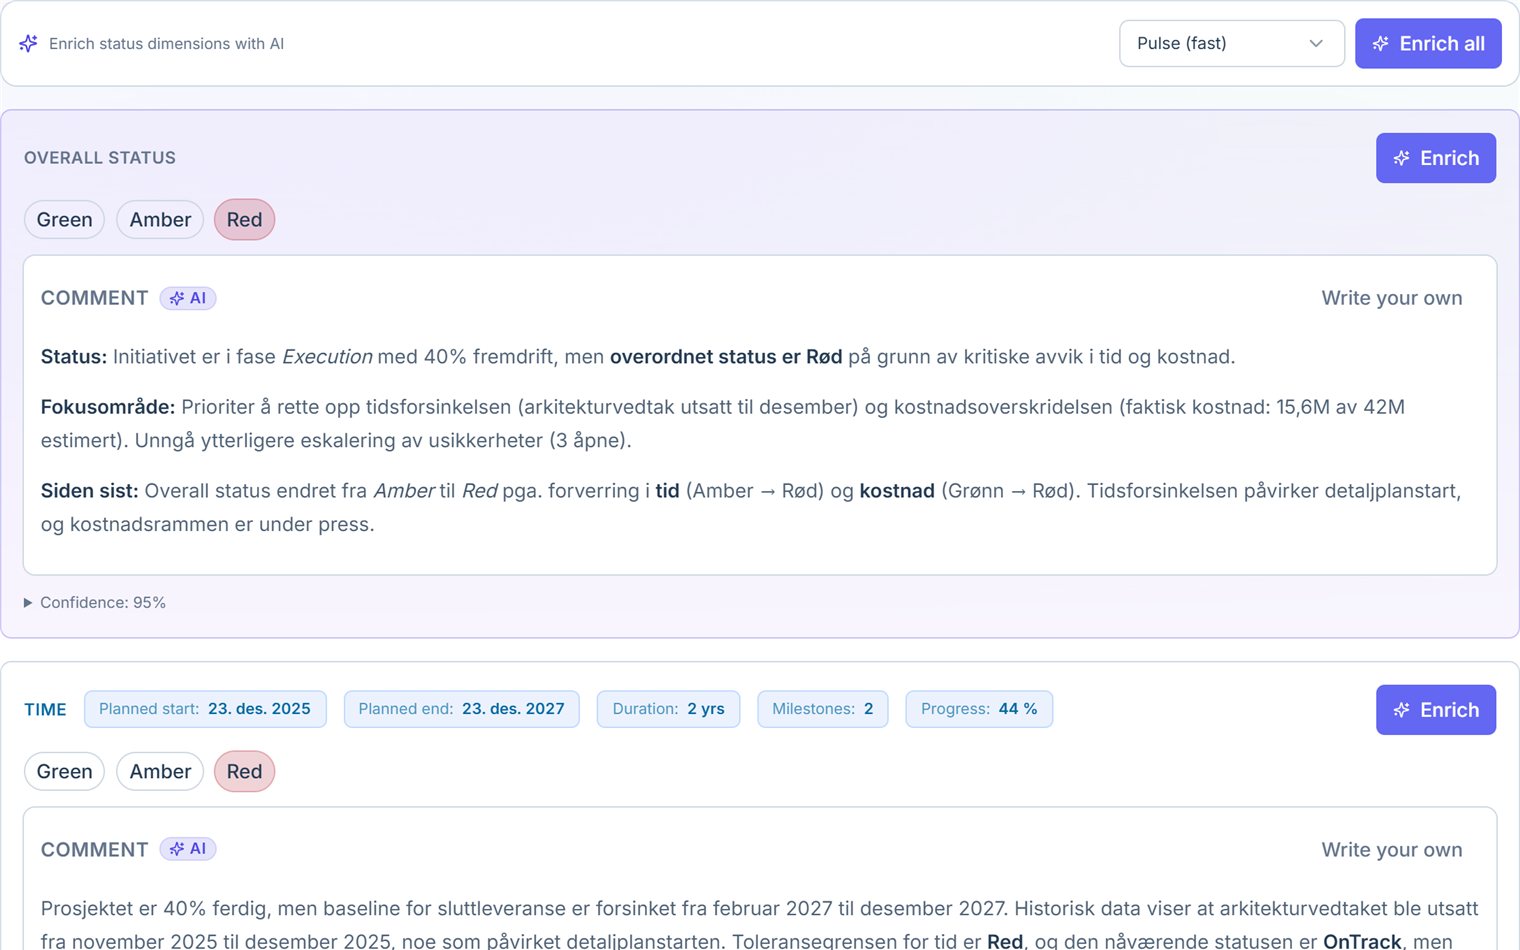
Task: Click the Enrich all button
Action: (x=1428, y=43)
